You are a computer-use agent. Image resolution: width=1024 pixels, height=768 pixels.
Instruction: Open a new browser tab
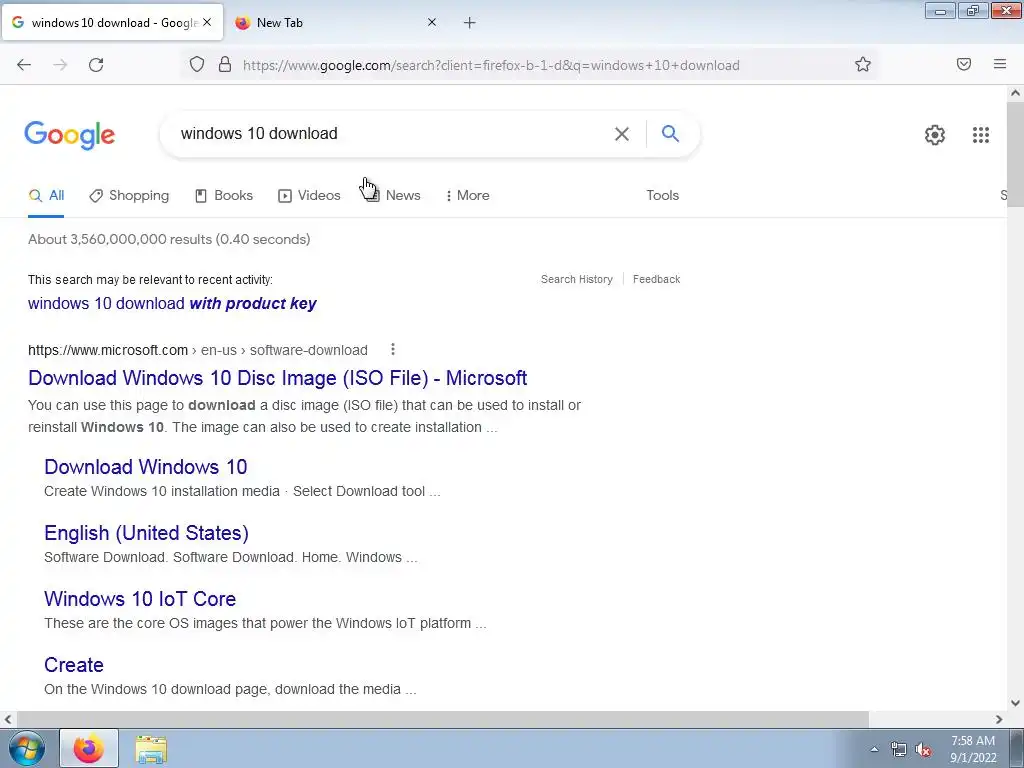click(x=470, y=23)
